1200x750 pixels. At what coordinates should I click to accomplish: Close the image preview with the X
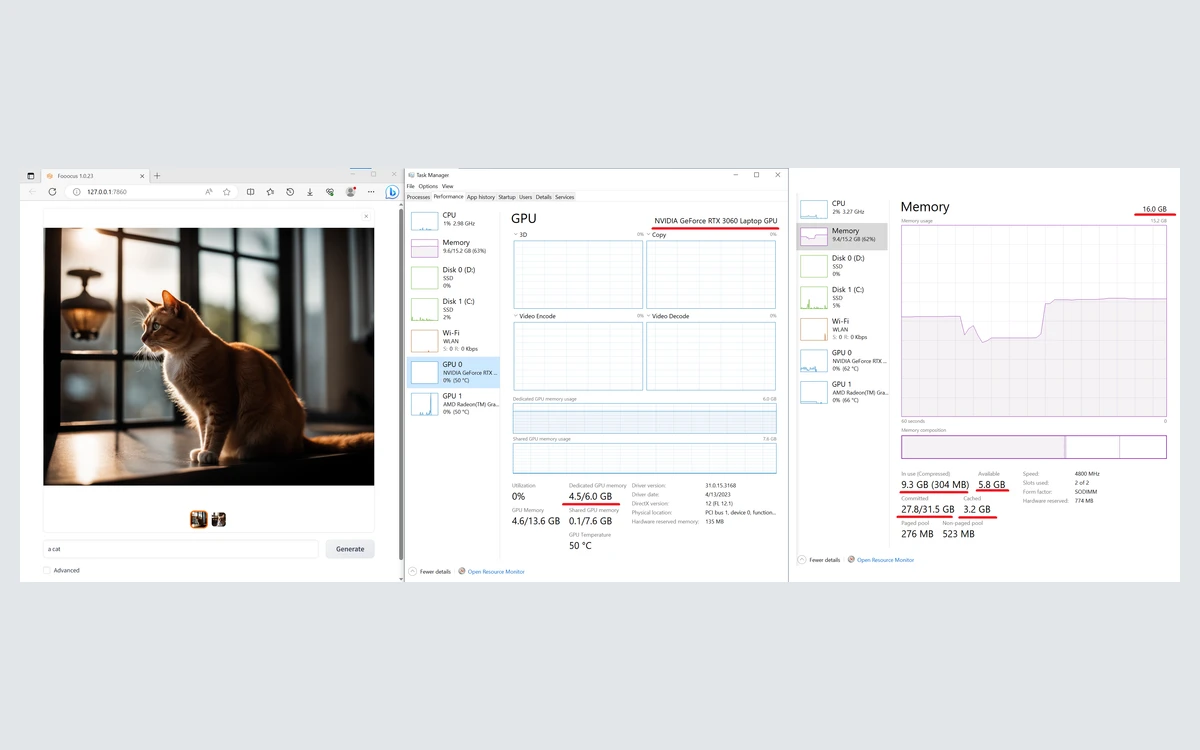coord(366,216)
